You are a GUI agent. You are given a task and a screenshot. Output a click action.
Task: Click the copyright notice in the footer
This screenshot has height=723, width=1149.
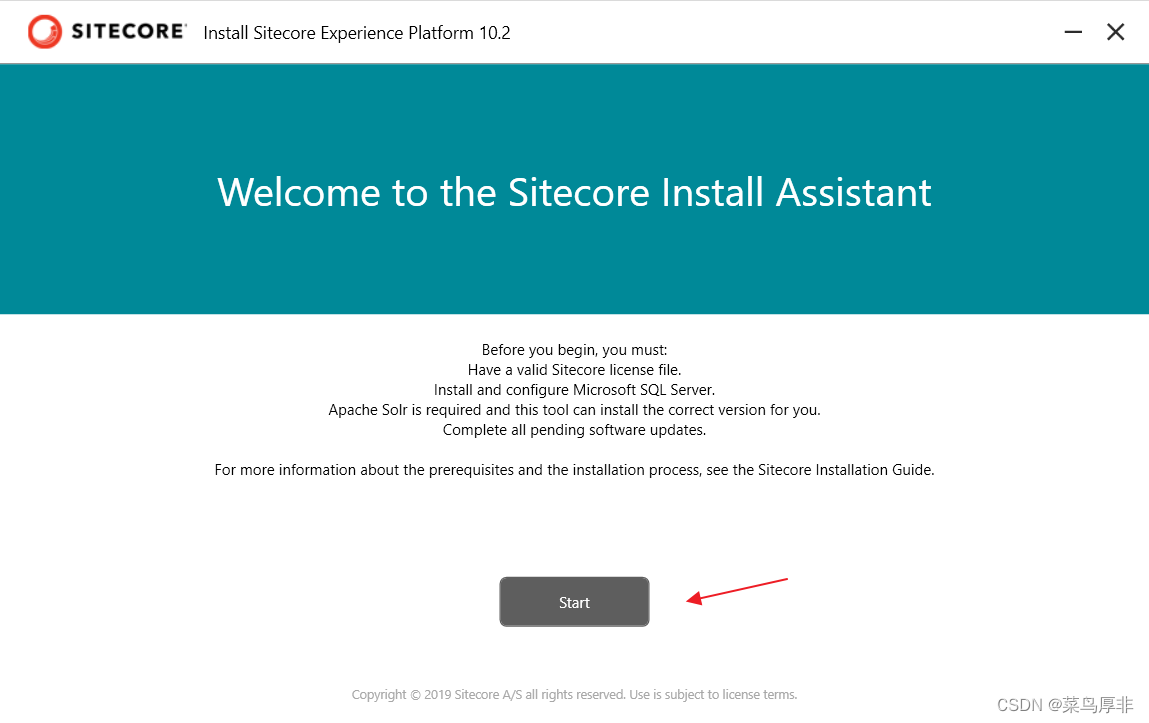tap(574, 694)
